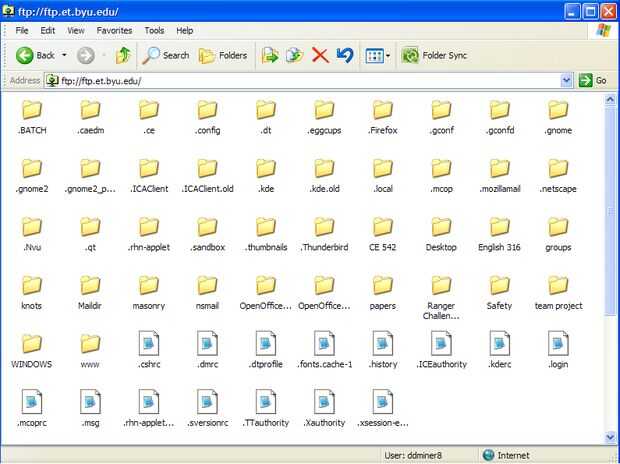
Task: Select the Desktop folder
Action: point(441,235)
